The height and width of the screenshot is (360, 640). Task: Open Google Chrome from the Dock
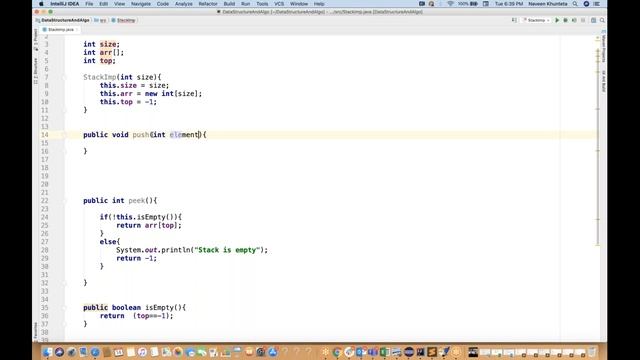pyautogui.click(x=337, y=351)
